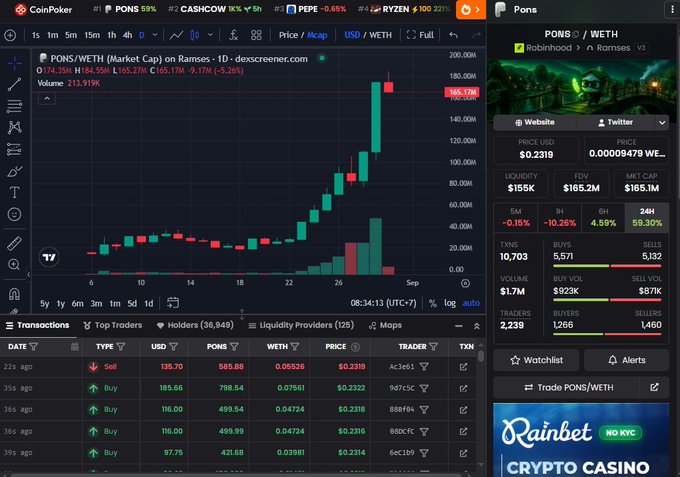Toggle auto scale on chart

(471, 303)
